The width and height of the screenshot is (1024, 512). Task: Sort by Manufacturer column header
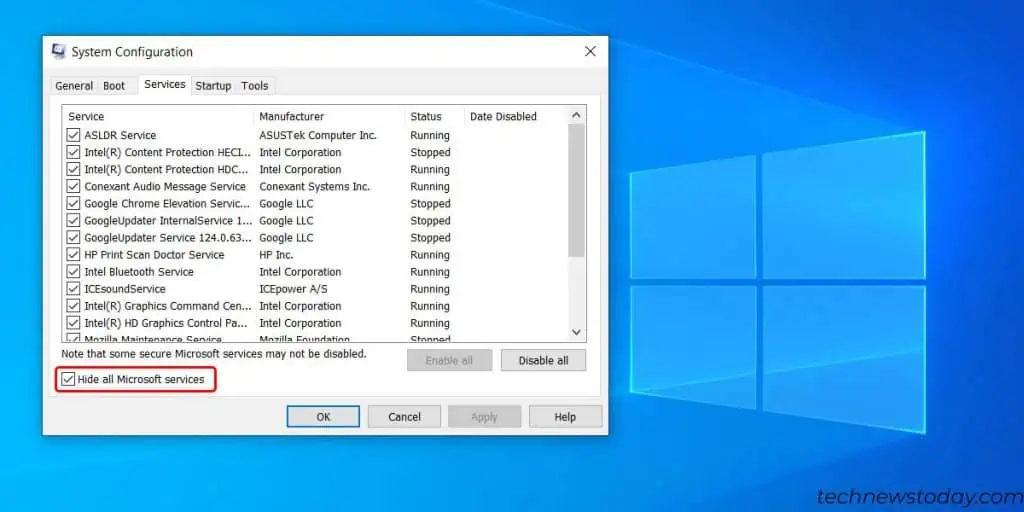[x=328, y=116]
